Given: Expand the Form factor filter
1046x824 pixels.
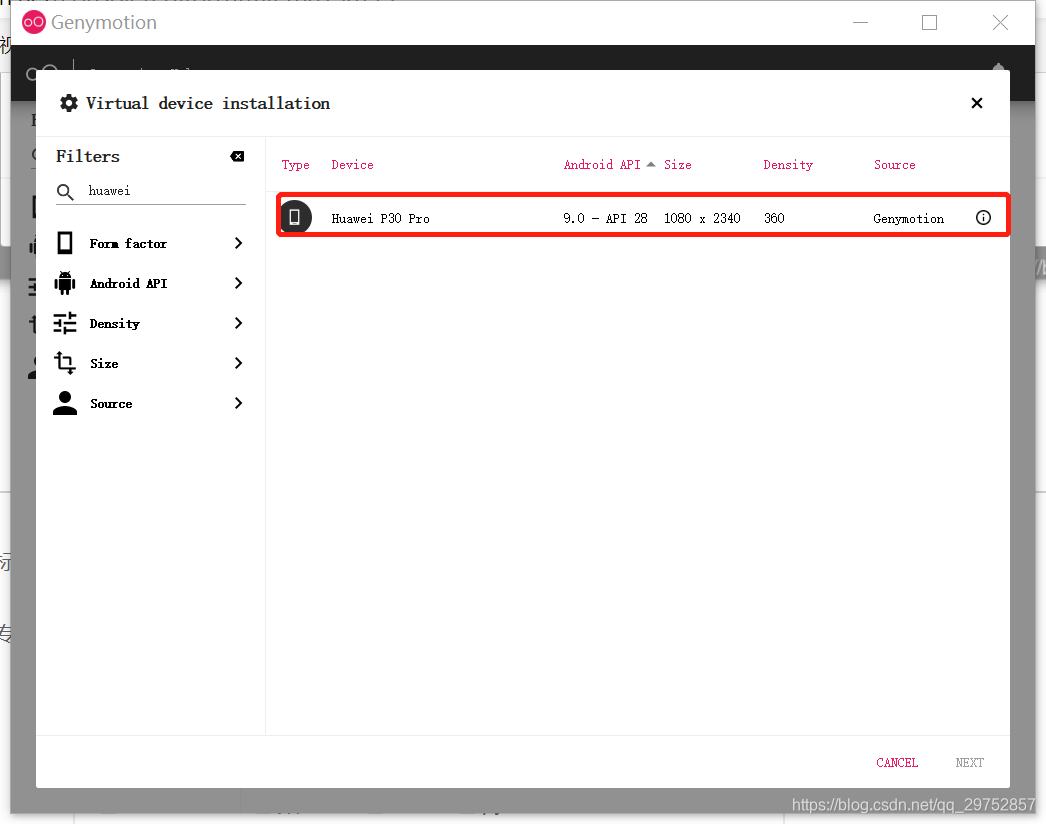Looking at the screenshot, I should [x=149, y=244].
